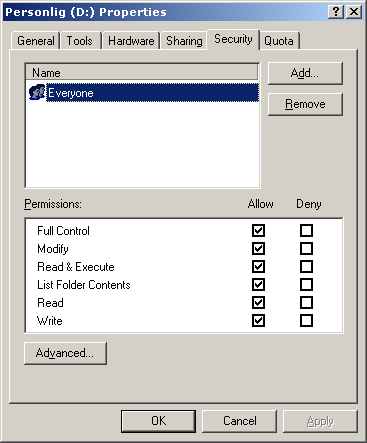Check Deny for Full Control

[x=306, y=230]
